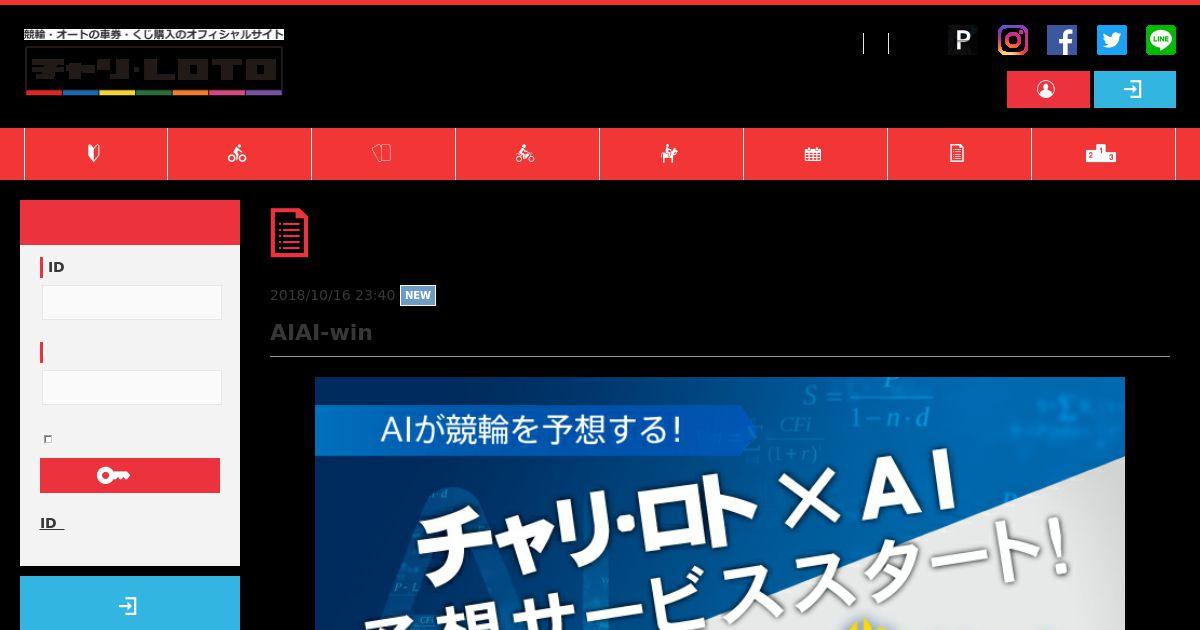Open the document page nav item

pos(960,154)
